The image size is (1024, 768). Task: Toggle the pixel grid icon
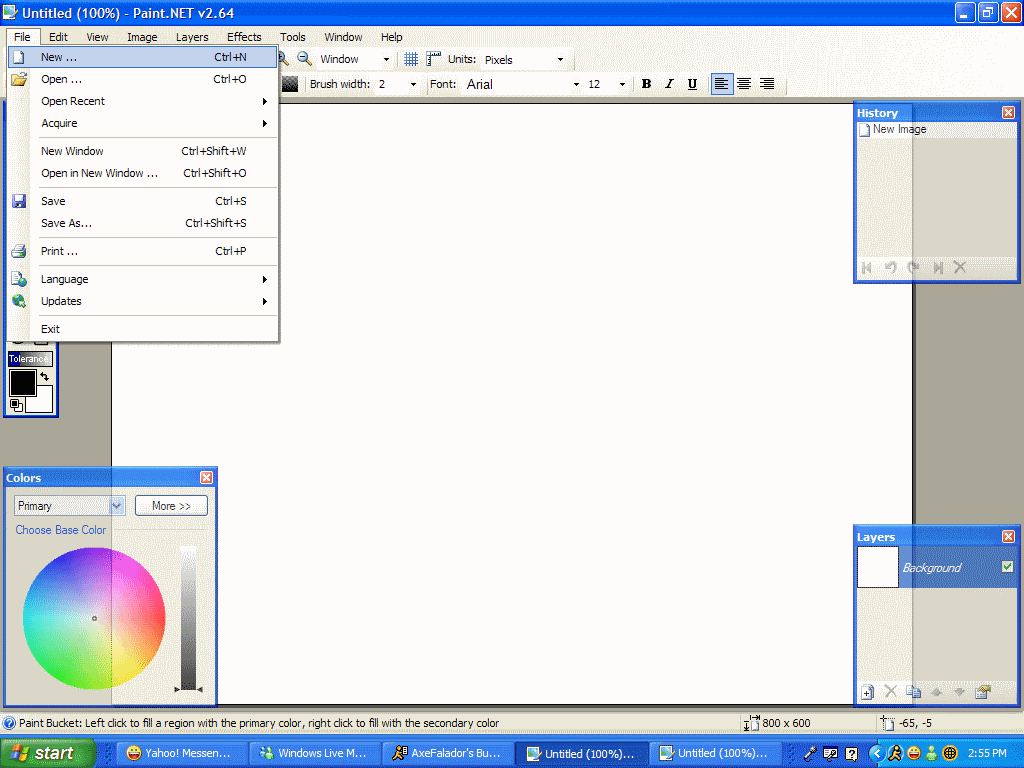pos(411,59)
